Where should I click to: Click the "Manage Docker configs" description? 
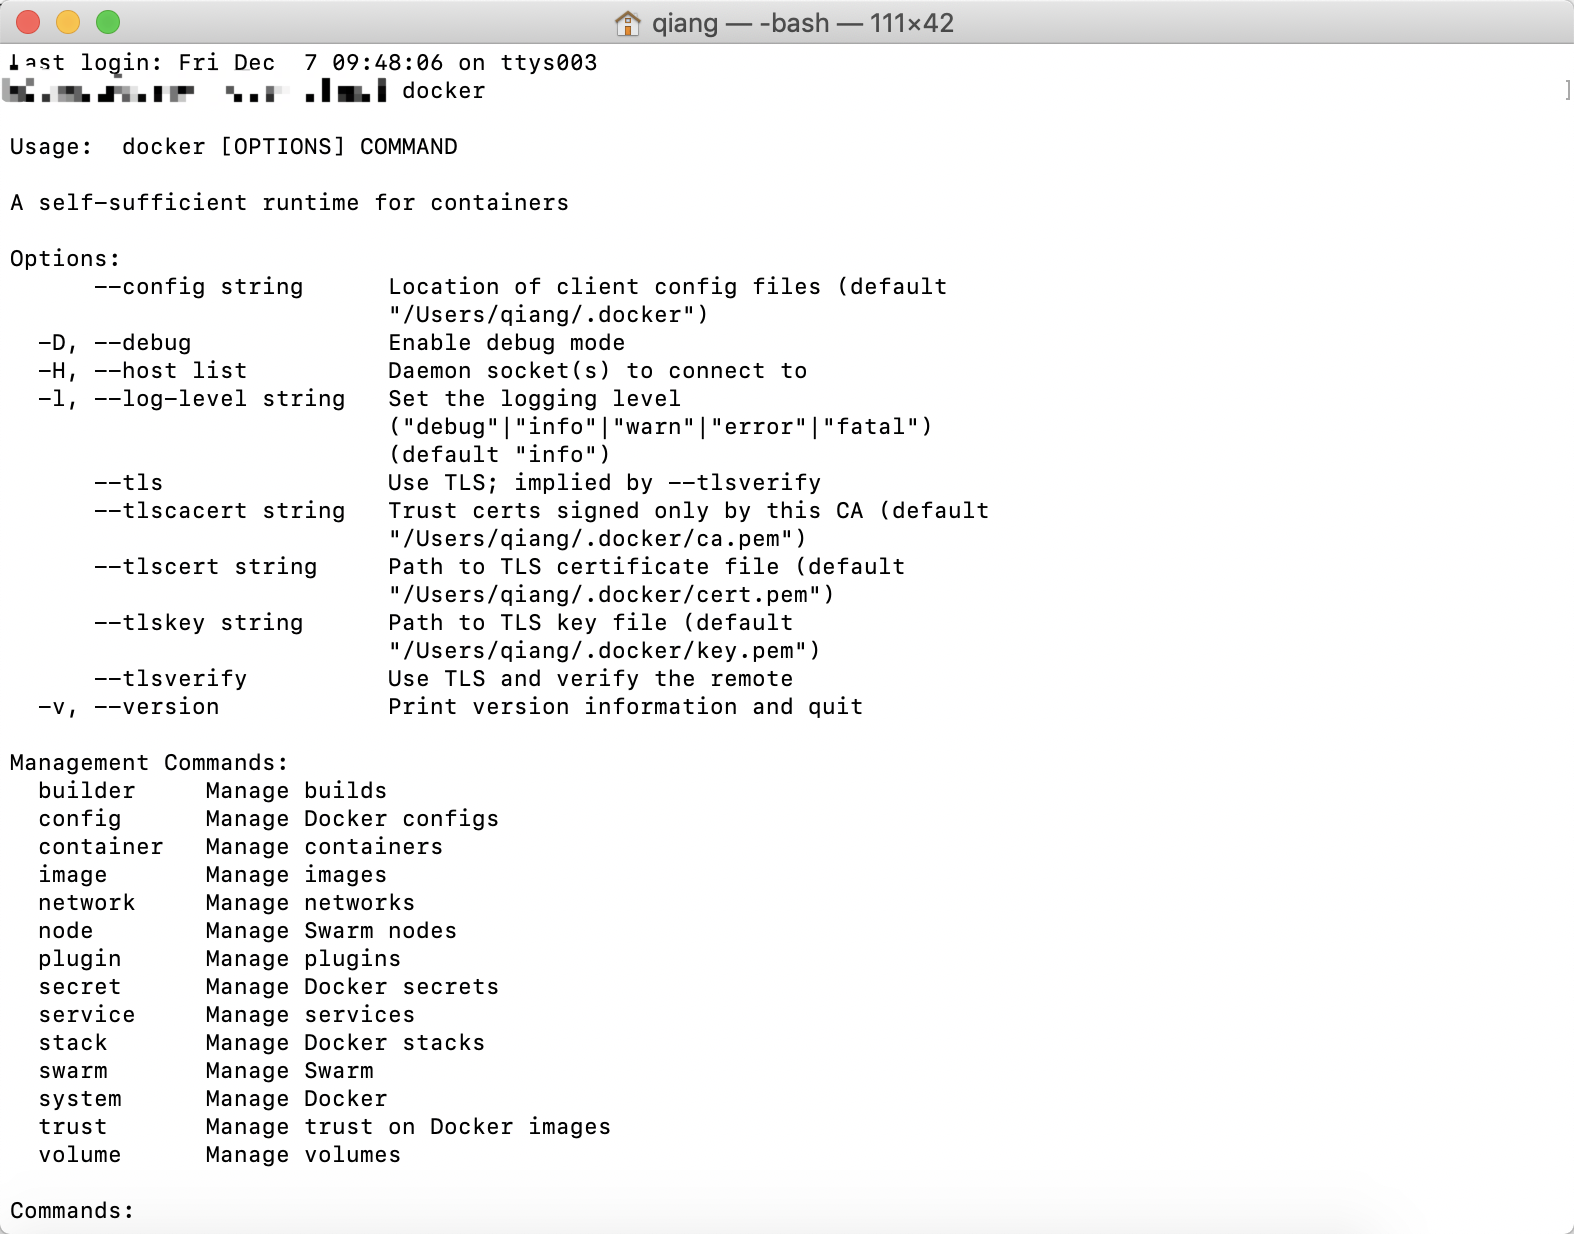[x=352, y=818]
